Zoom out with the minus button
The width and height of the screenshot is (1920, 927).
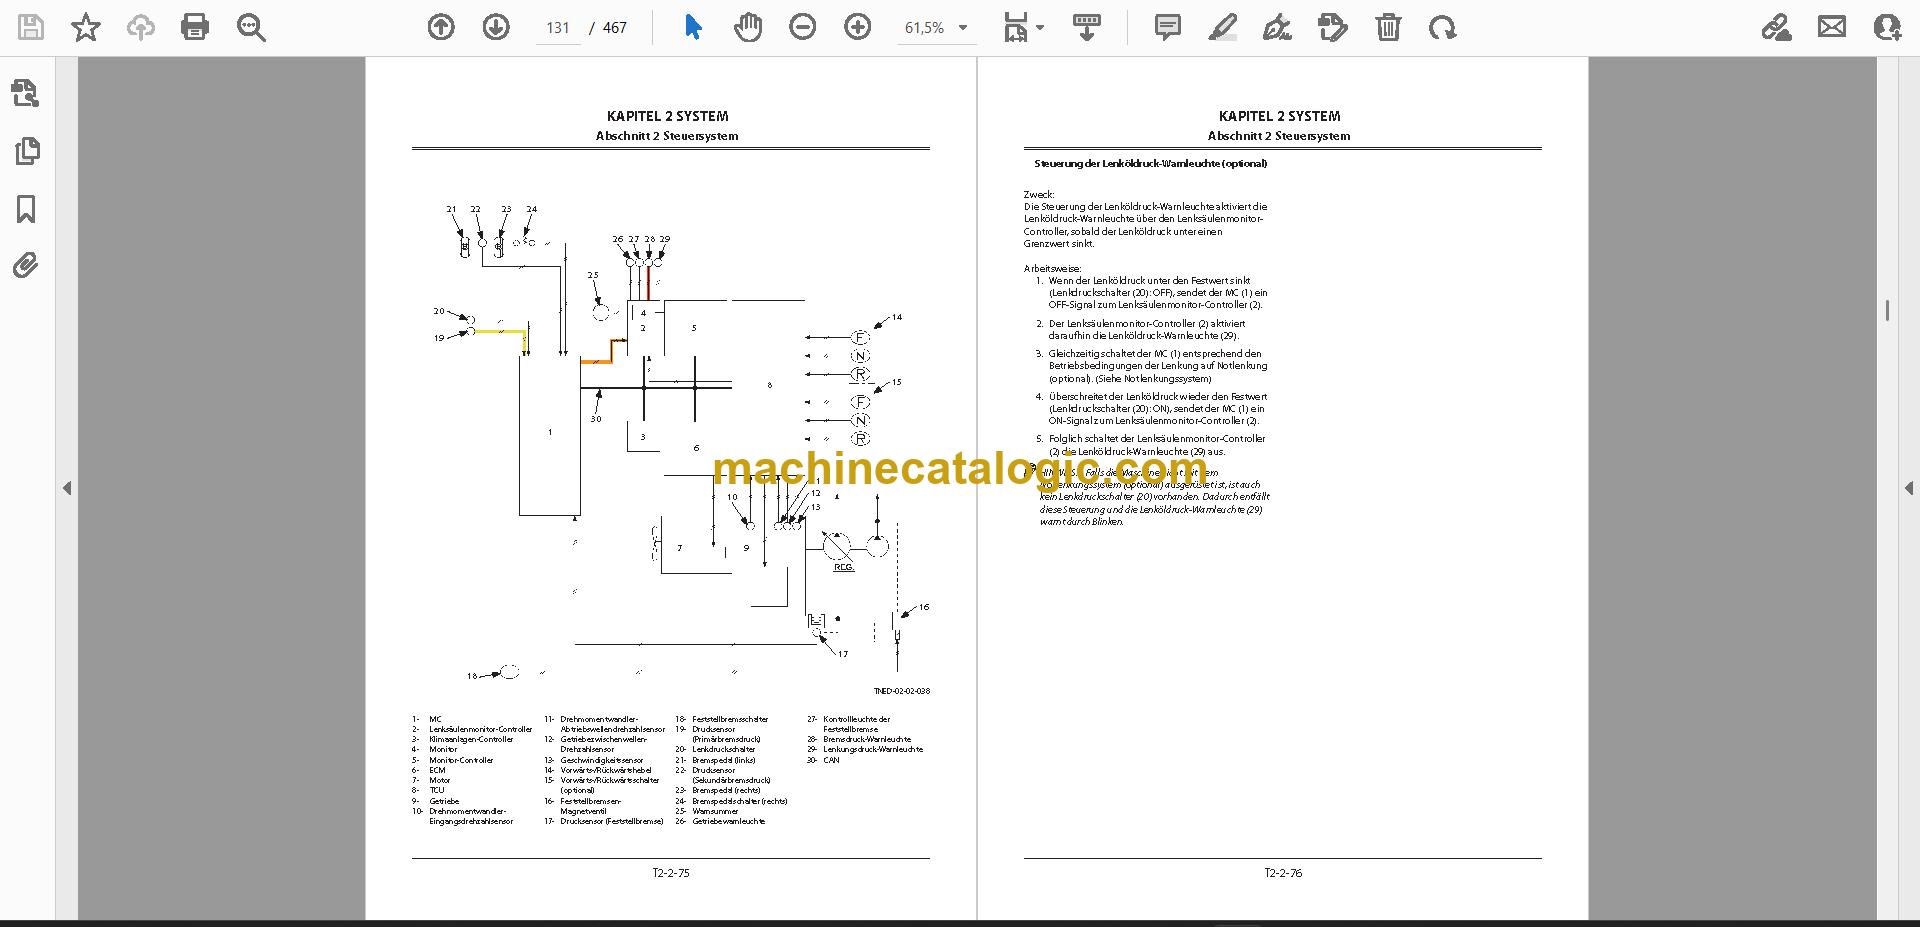click(802, 27)
